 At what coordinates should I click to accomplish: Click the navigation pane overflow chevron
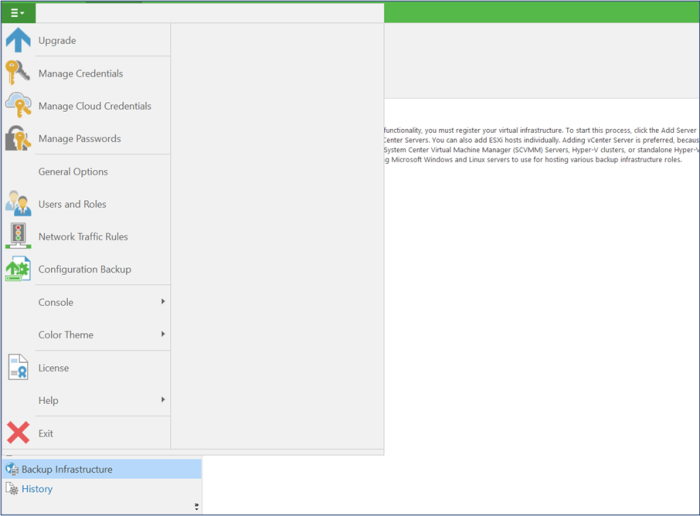click(x=196, y=507)
